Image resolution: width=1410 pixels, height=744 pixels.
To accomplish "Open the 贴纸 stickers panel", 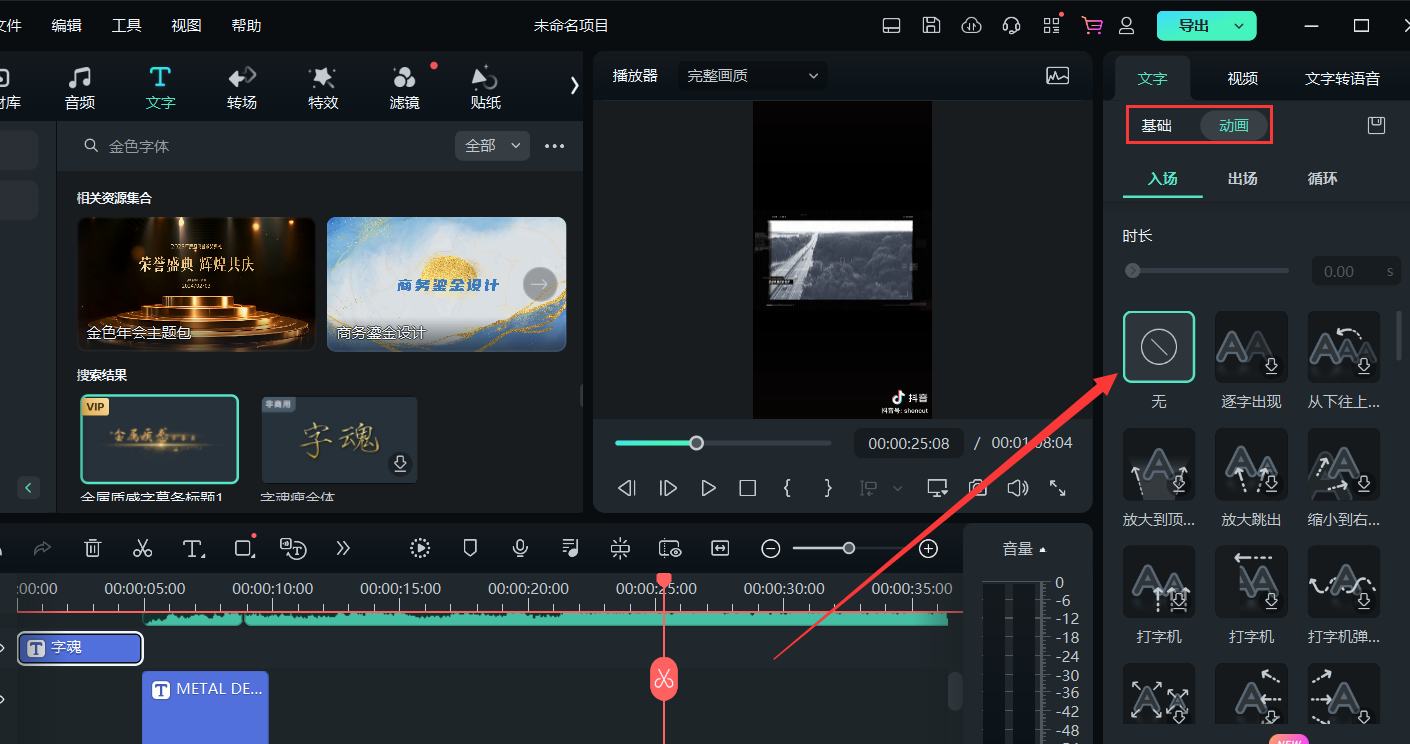I will 485,88.
